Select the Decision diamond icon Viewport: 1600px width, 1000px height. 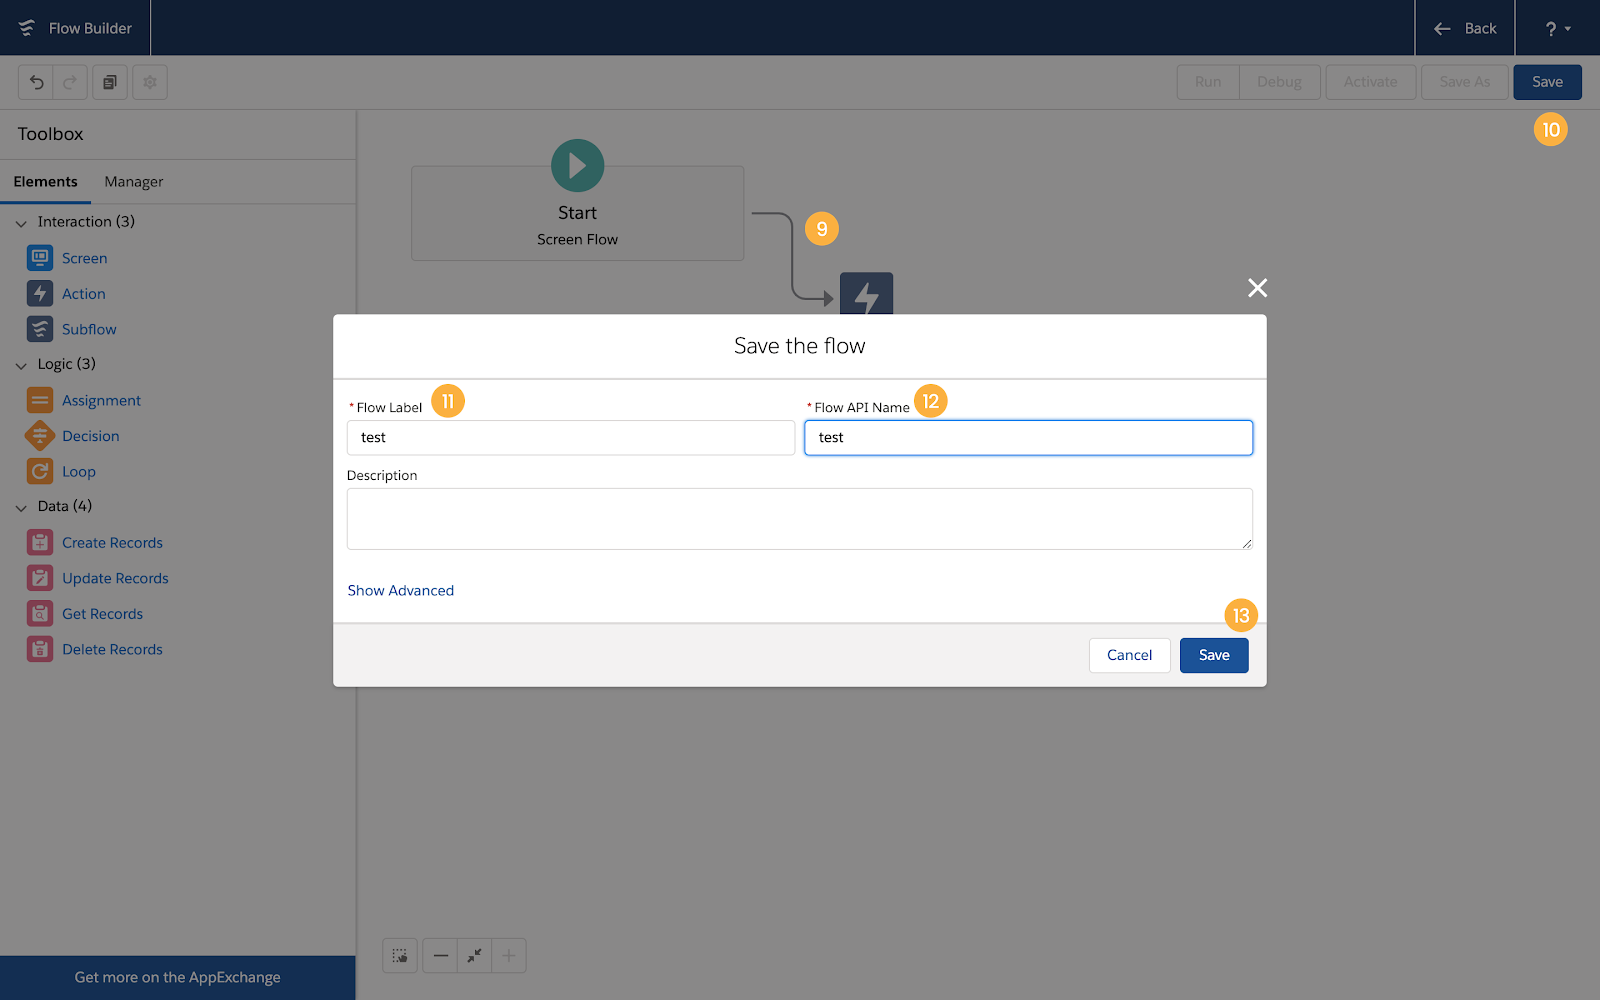coord(40,436)
